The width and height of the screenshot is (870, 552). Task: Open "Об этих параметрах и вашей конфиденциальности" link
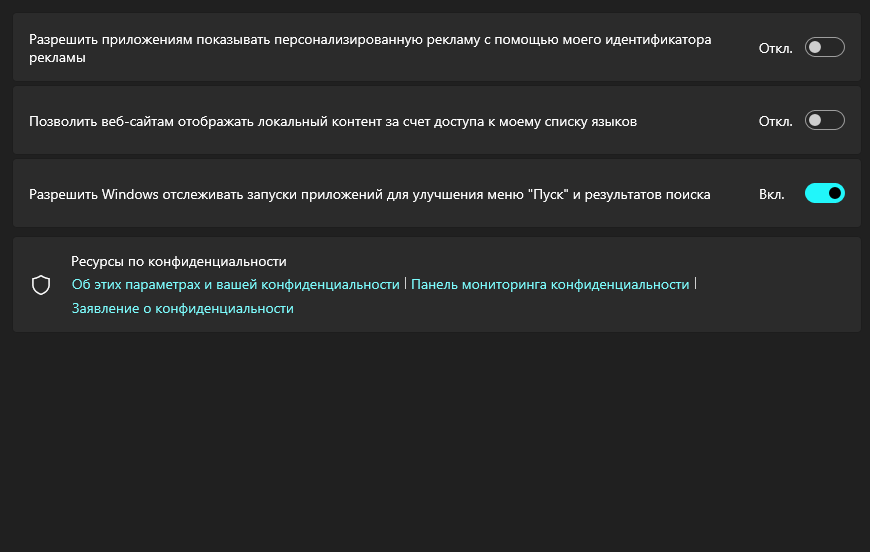pyautogui.click(x=235, y=284)
